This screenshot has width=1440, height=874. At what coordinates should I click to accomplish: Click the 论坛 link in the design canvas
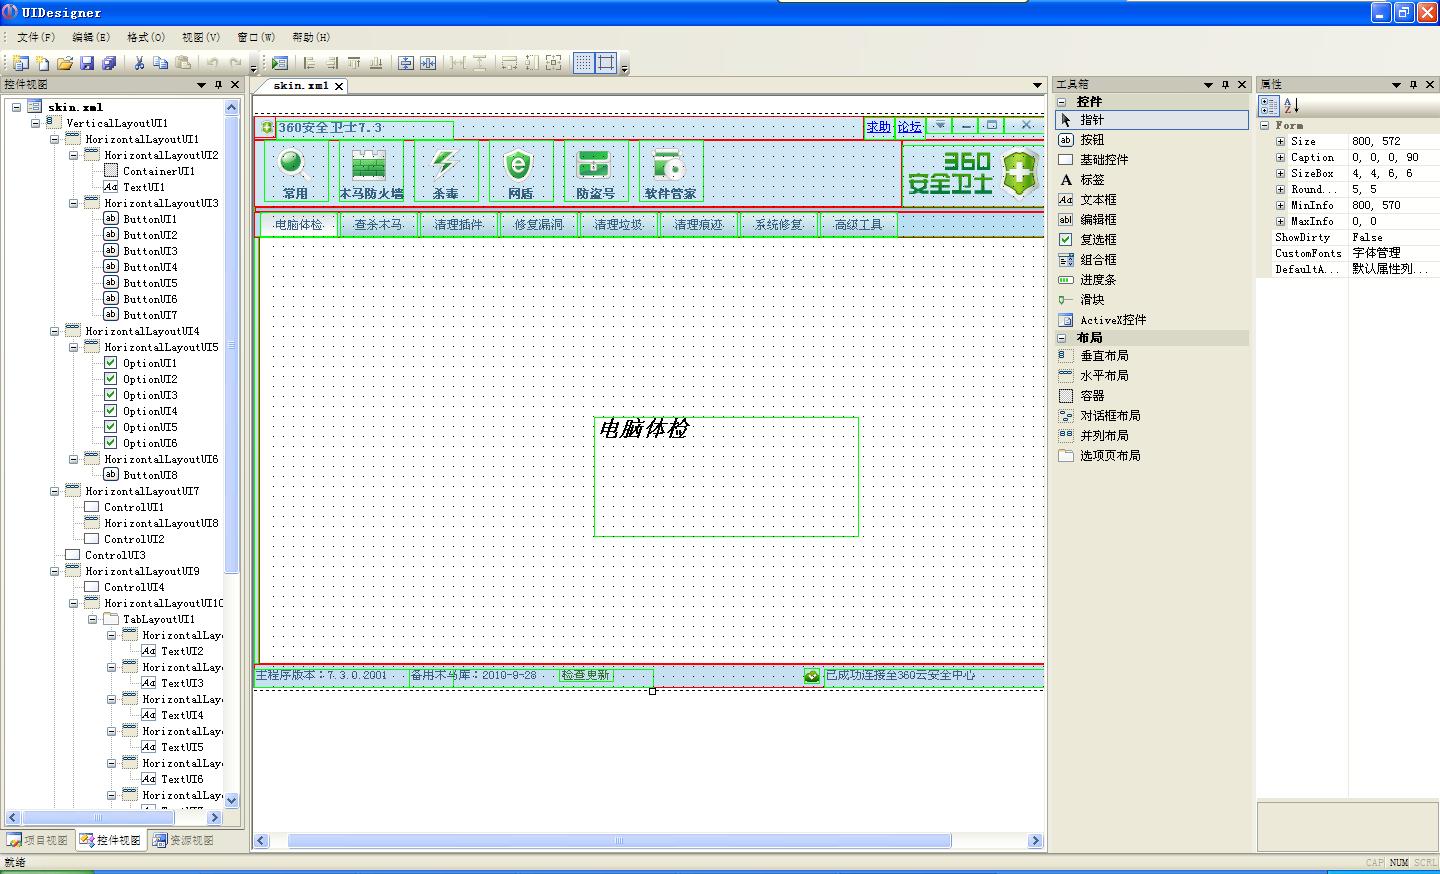(909, 127)
